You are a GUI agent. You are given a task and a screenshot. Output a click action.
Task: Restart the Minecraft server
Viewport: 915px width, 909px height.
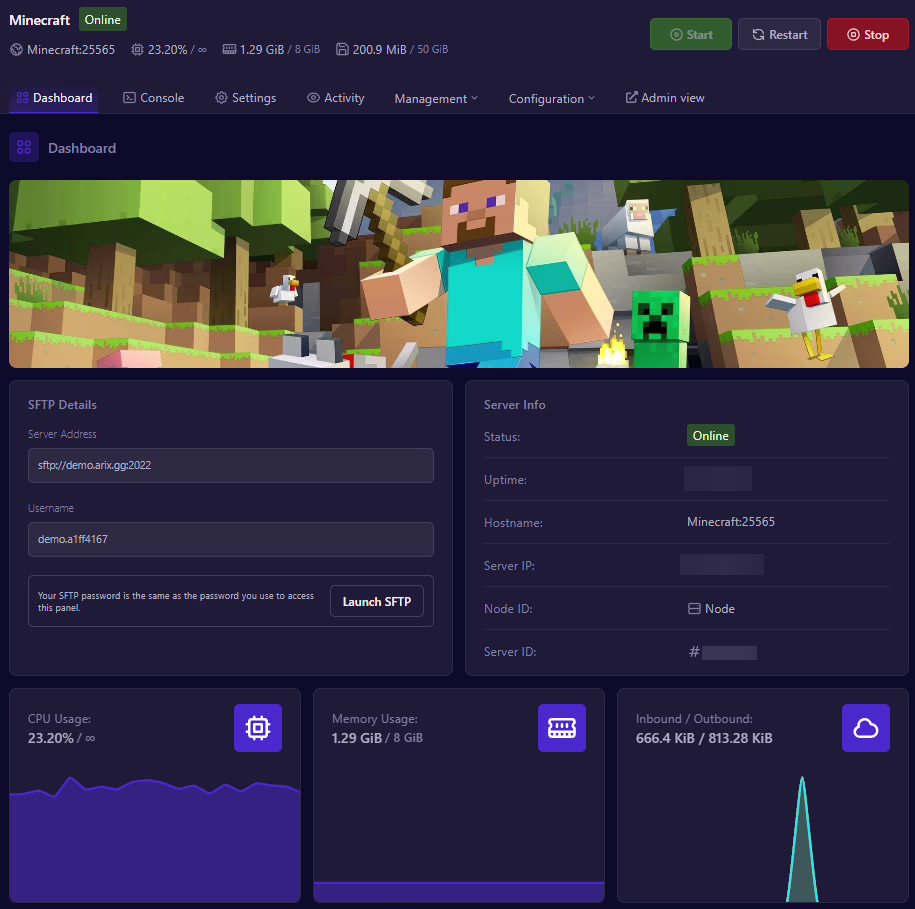click(779, 35)
